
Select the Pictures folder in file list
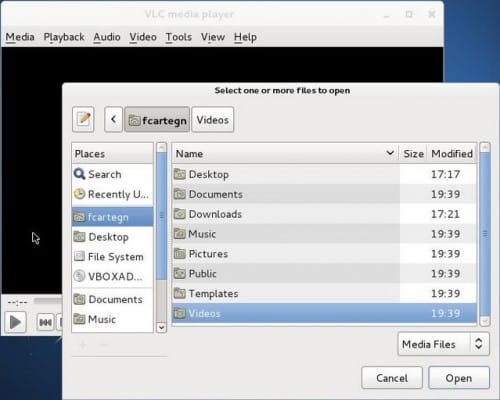coord(324,254)
